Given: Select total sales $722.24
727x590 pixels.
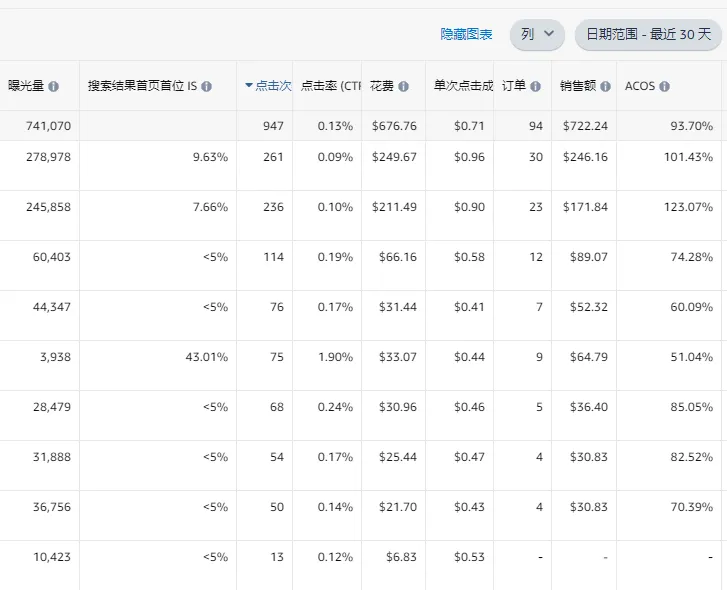Looking at the screenshot, I should [586, 126].
